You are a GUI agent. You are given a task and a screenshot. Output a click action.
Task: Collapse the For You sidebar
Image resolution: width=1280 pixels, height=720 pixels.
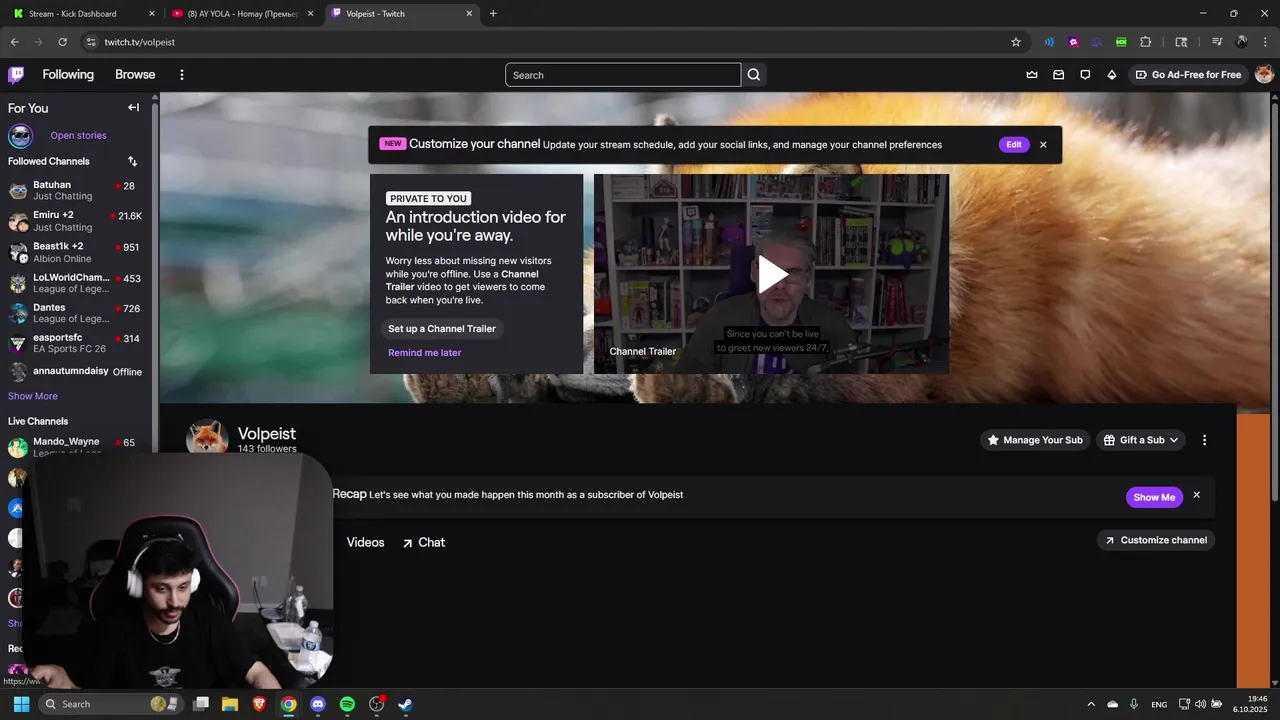click(133, 107)
